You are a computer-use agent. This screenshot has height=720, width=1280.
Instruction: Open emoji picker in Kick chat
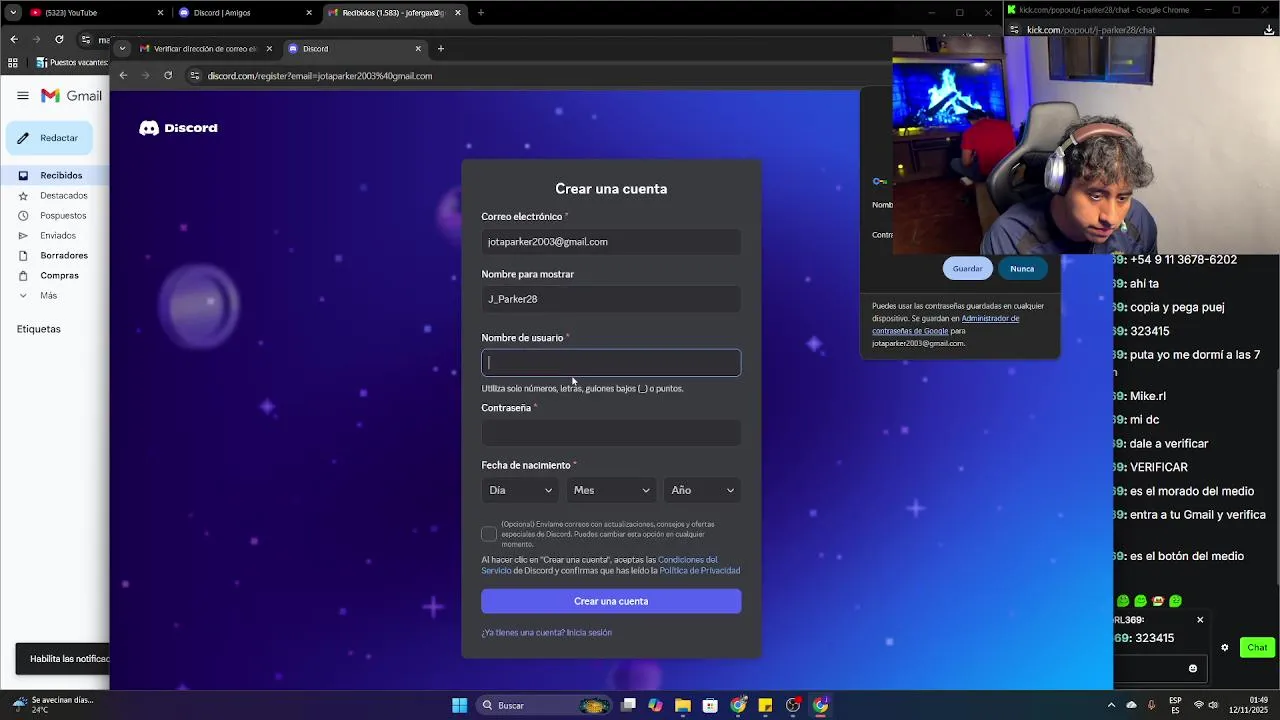pyautogui.click(x=1192, y=668)
